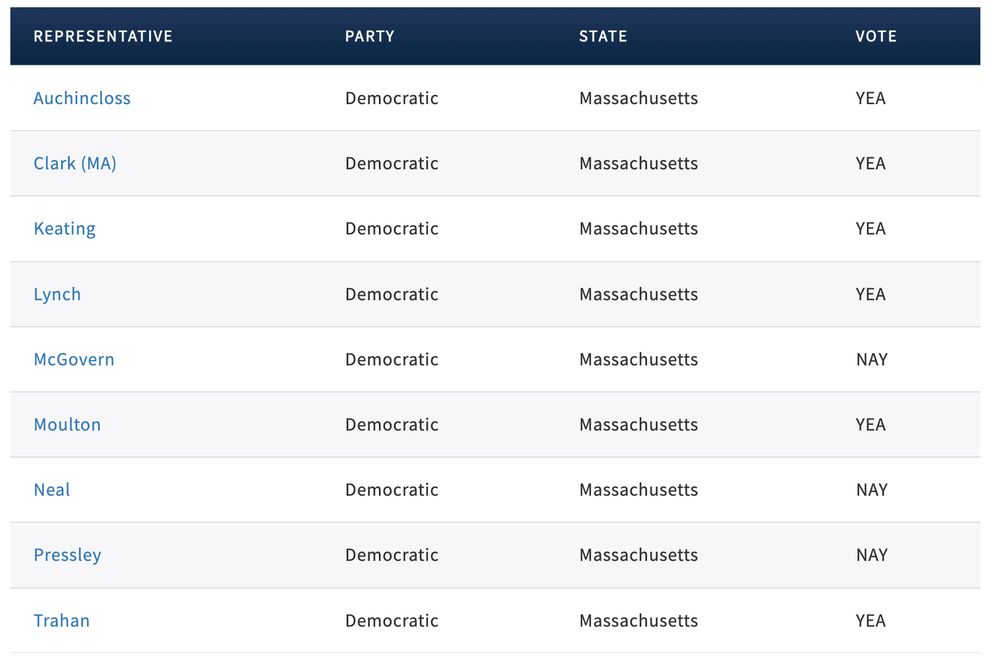Screen dimensions: 1000x672
Task: Click the YEA vote in Auchincloss's row
Action: 871,98
